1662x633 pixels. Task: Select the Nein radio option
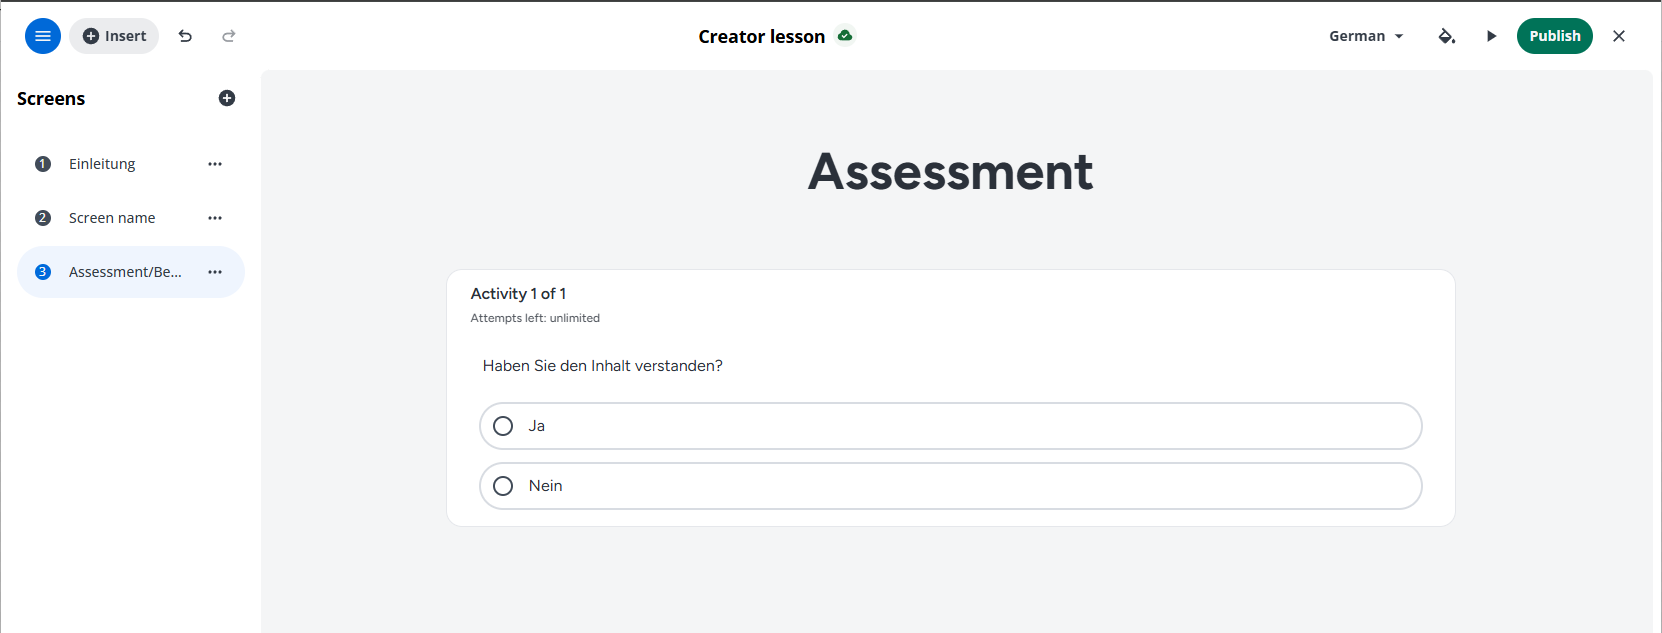(x=950, y=486)
